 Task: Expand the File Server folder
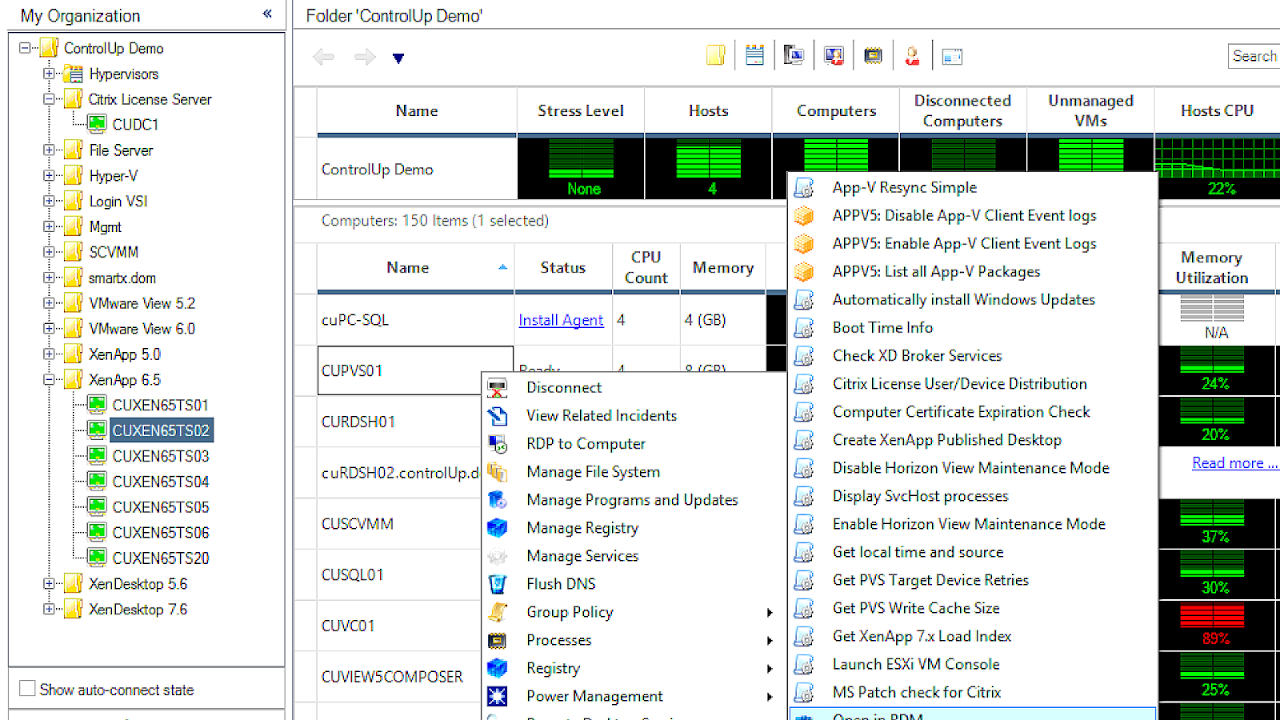pyautogui.click(x=49, y=150)
